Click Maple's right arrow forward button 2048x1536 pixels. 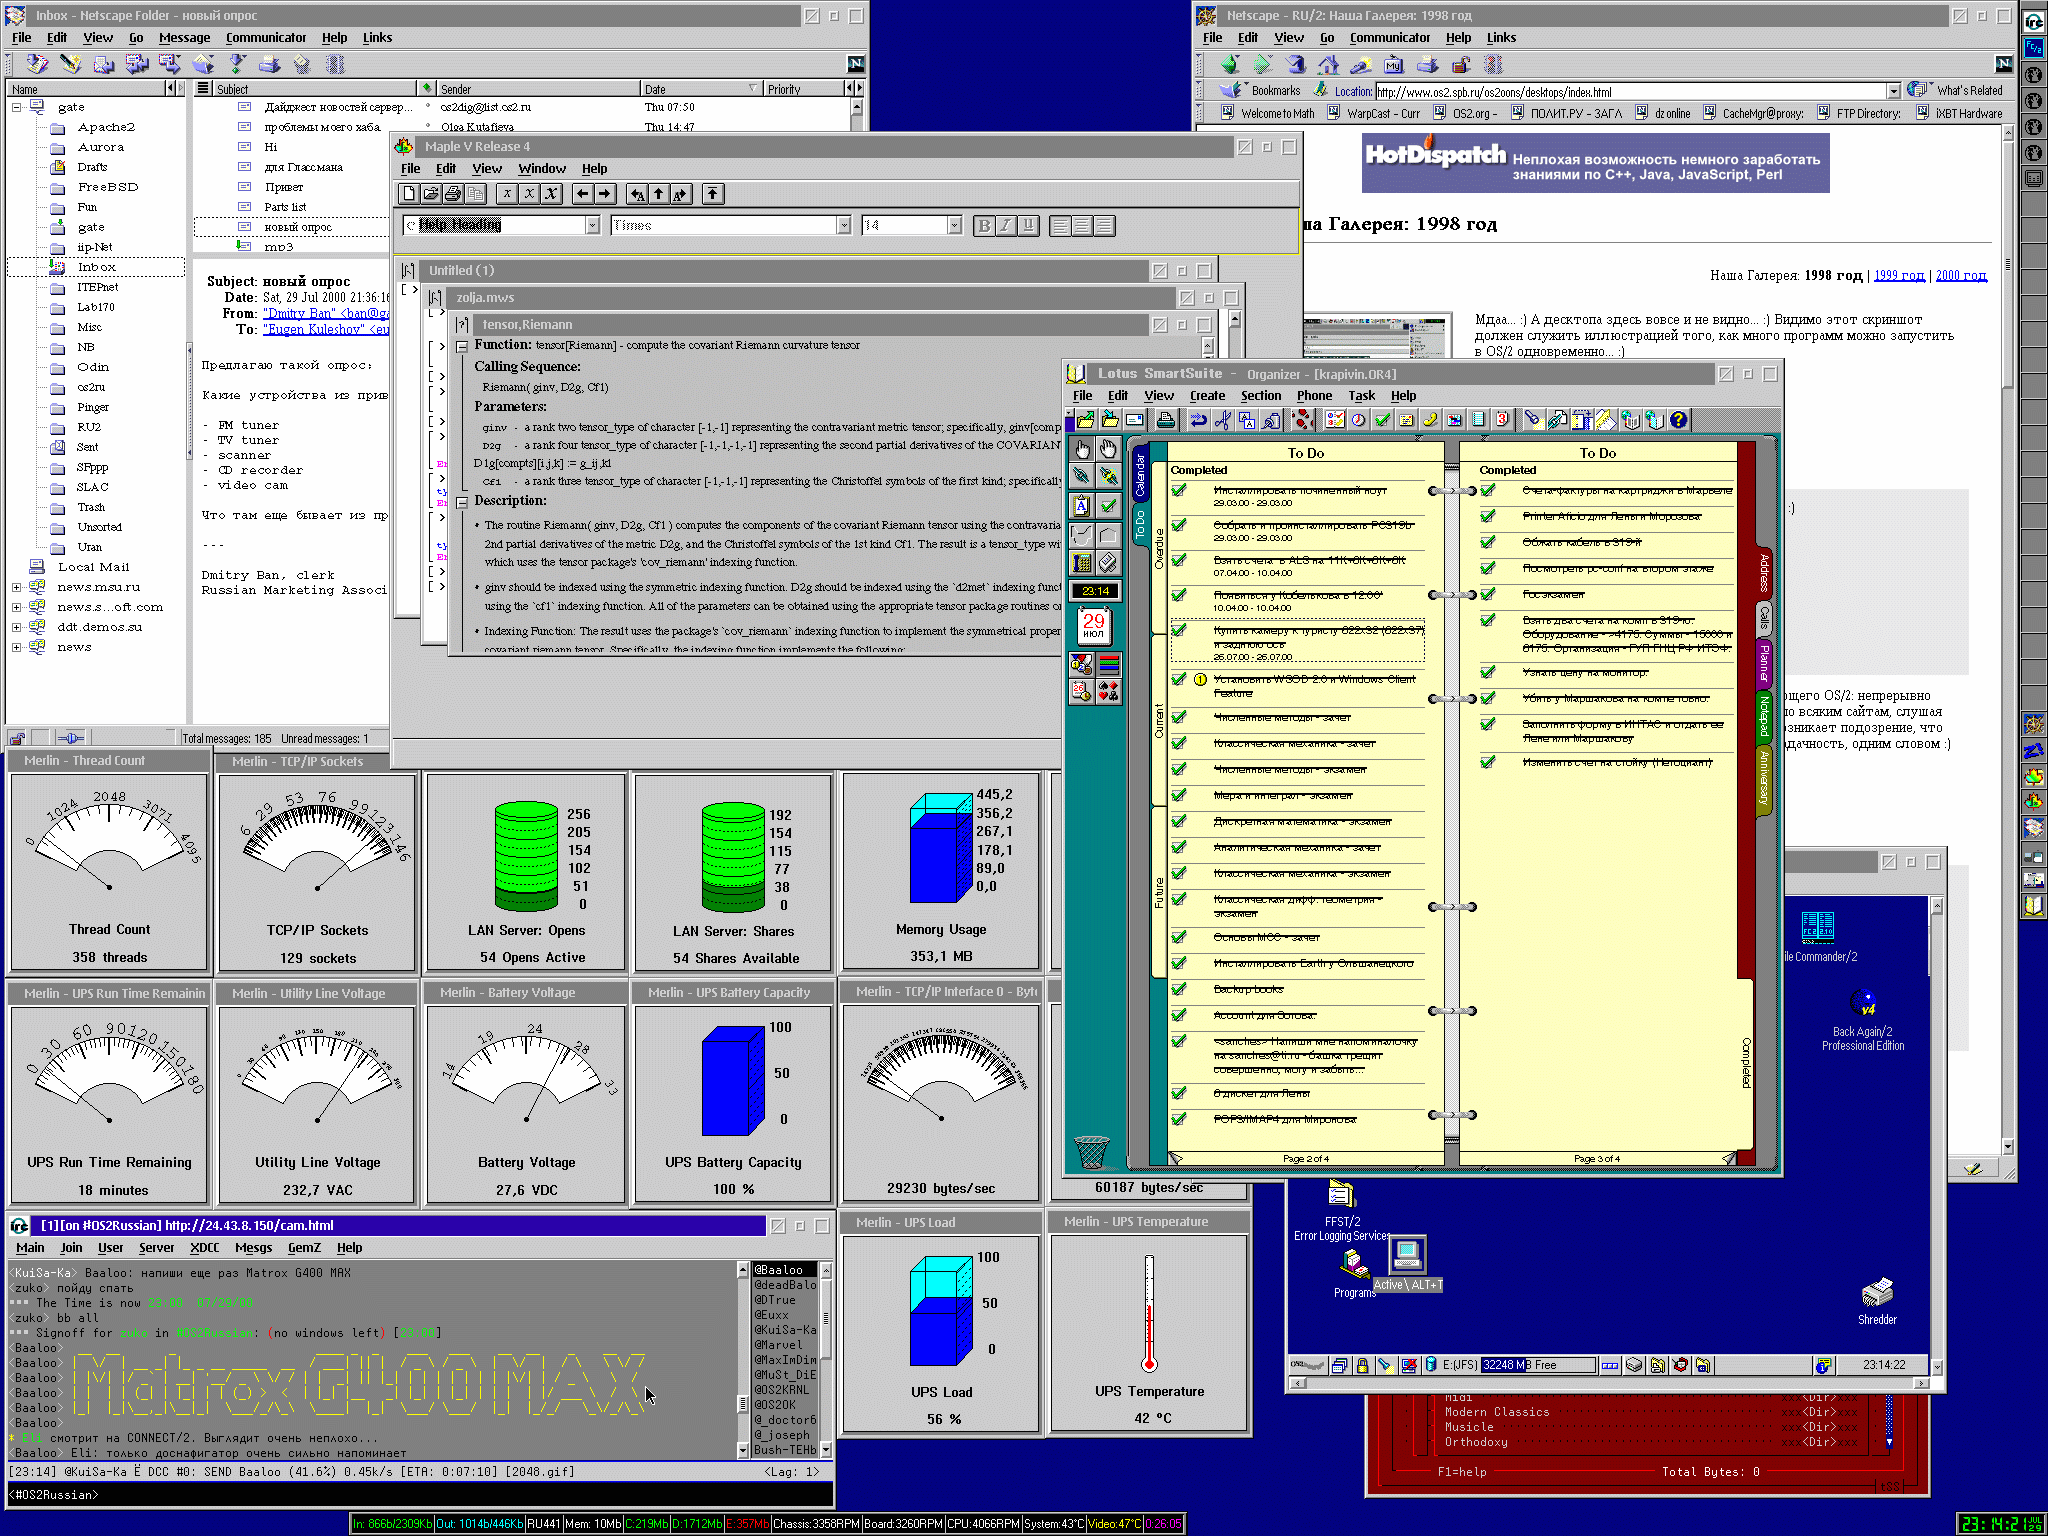[605, 194]
